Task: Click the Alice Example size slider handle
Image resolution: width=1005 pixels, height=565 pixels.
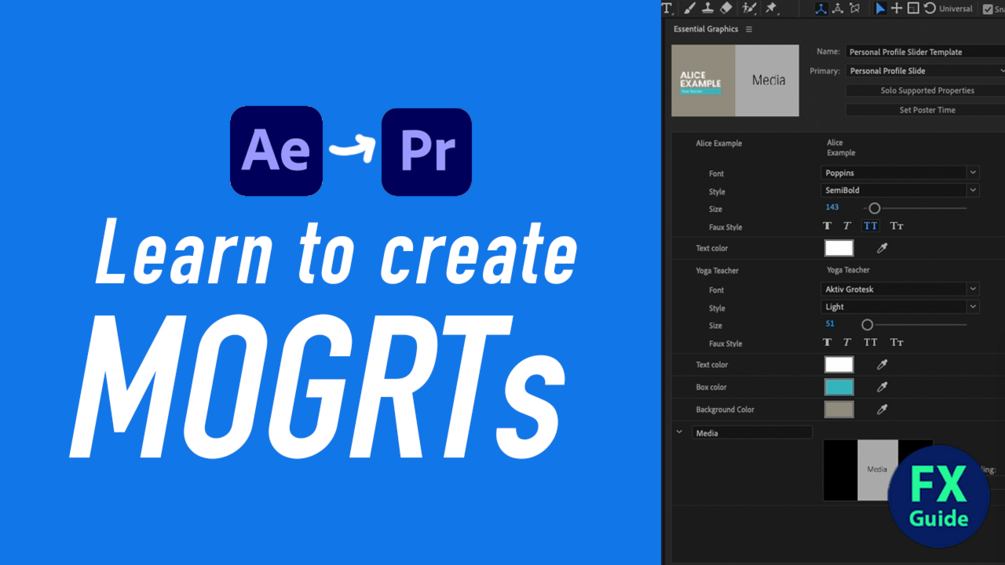Action: coord(874,208)
